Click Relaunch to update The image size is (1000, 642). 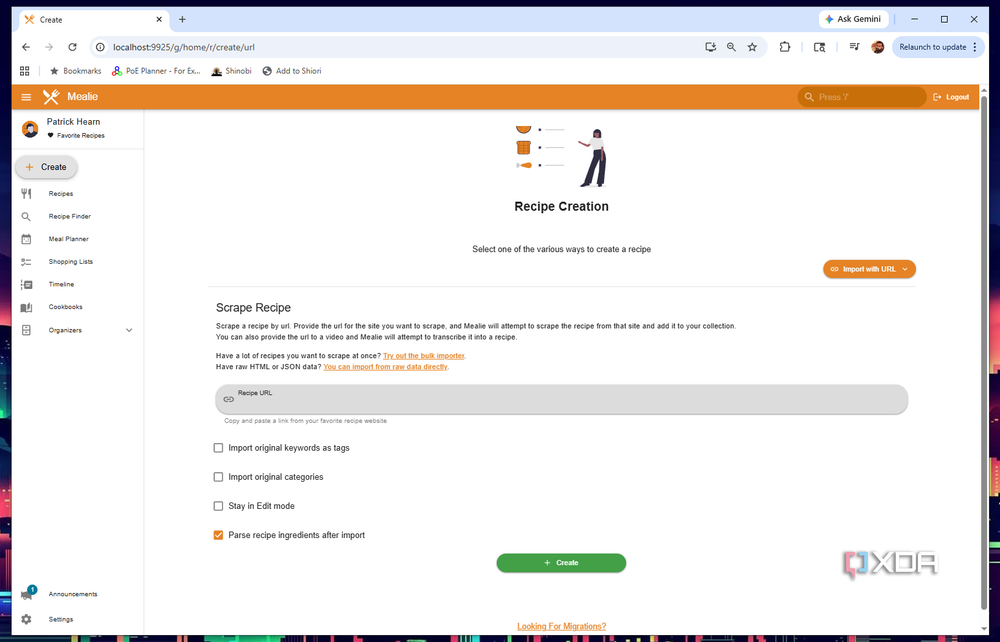[x=932, y=47]
